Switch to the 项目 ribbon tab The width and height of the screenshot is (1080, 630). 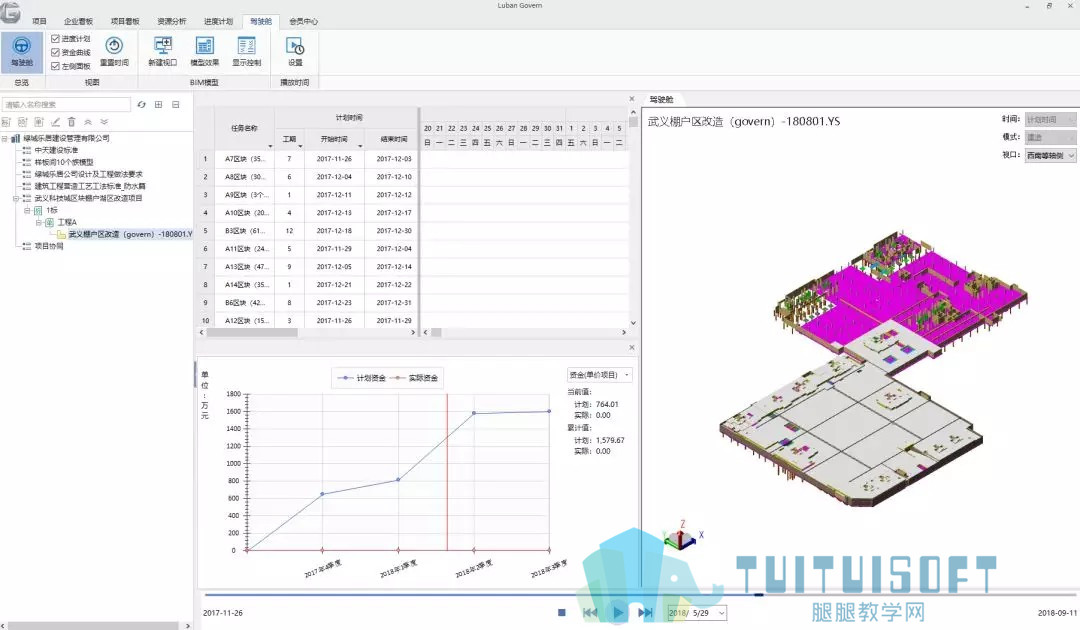pyautogui.click(x=39, y=21)
